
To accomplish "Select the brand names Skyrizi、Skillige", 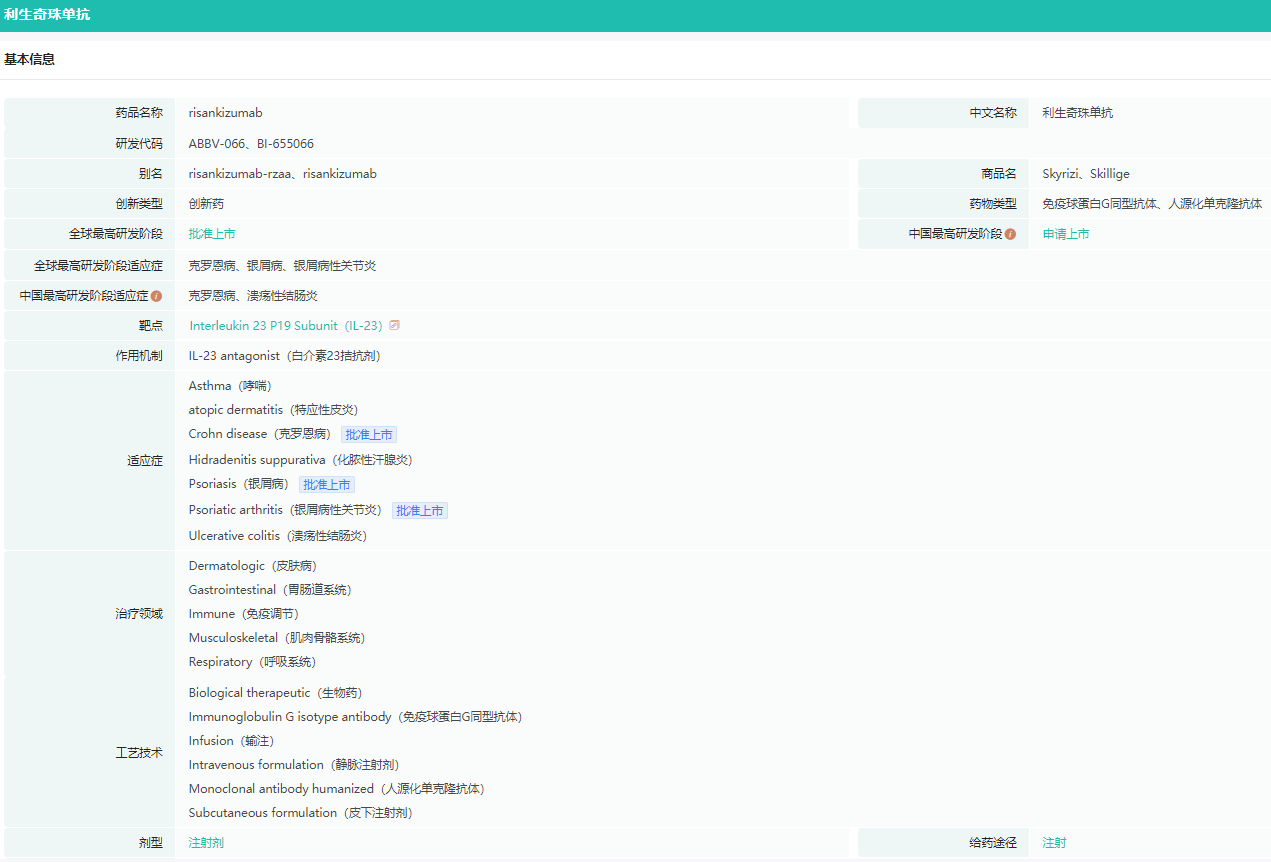I will point(1086,174).
